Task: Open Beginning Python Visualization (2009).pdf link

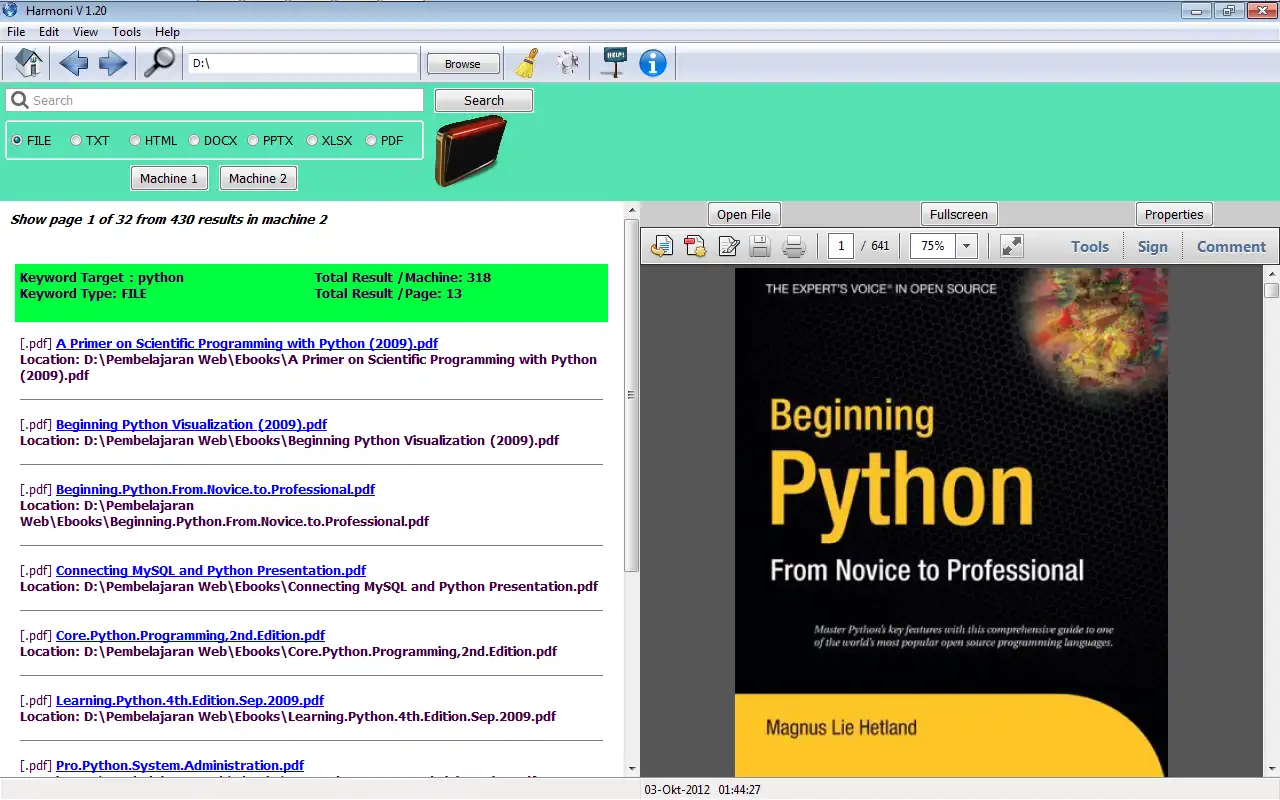Action: point(191,424)
